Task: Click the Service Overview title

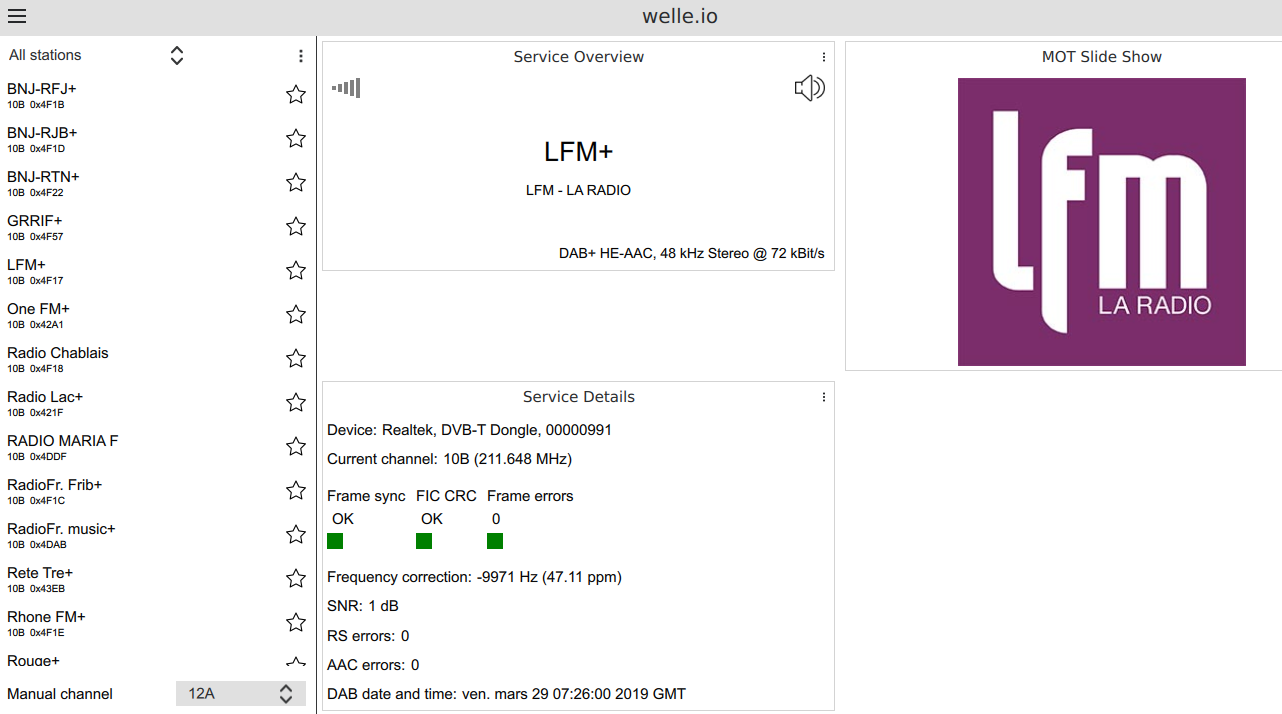Action: click(579, 57)
